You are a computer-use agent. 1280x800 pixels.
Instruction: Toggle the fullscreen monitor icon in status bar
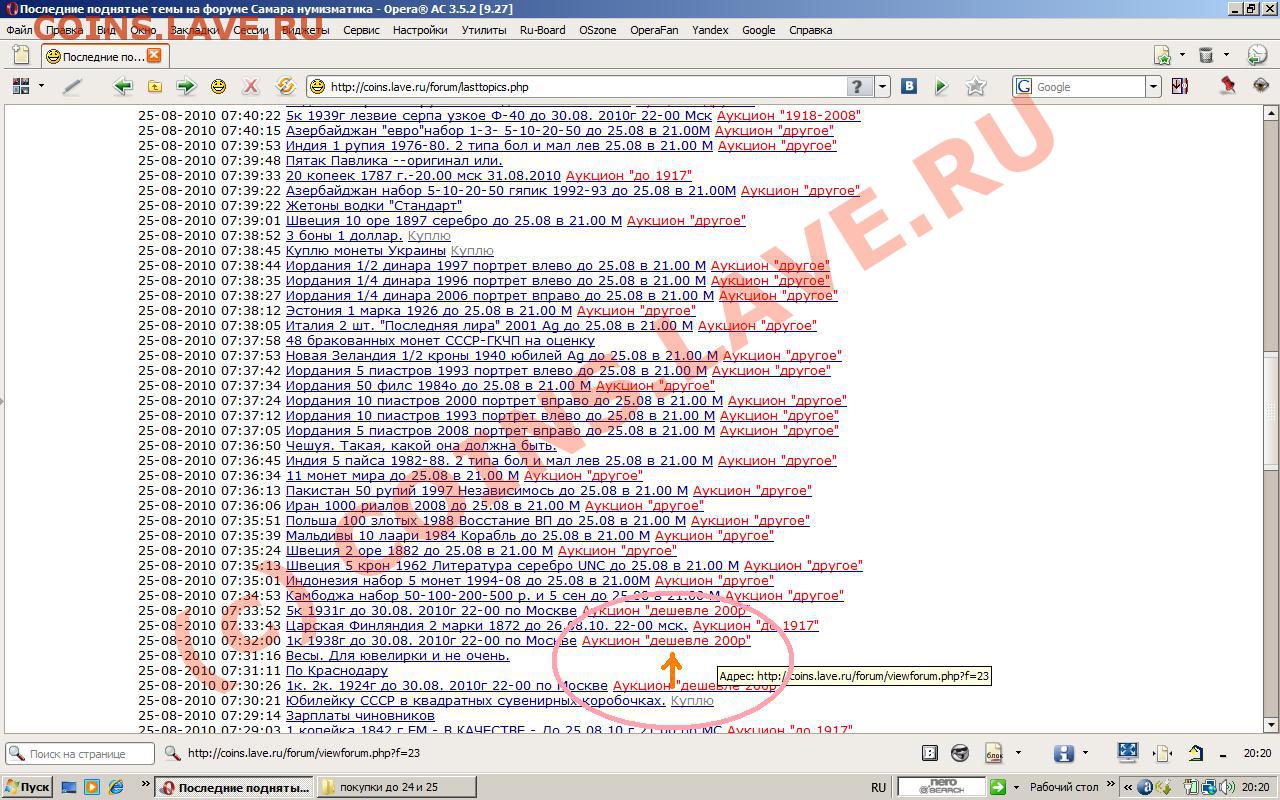click(x=1127, y=753)
